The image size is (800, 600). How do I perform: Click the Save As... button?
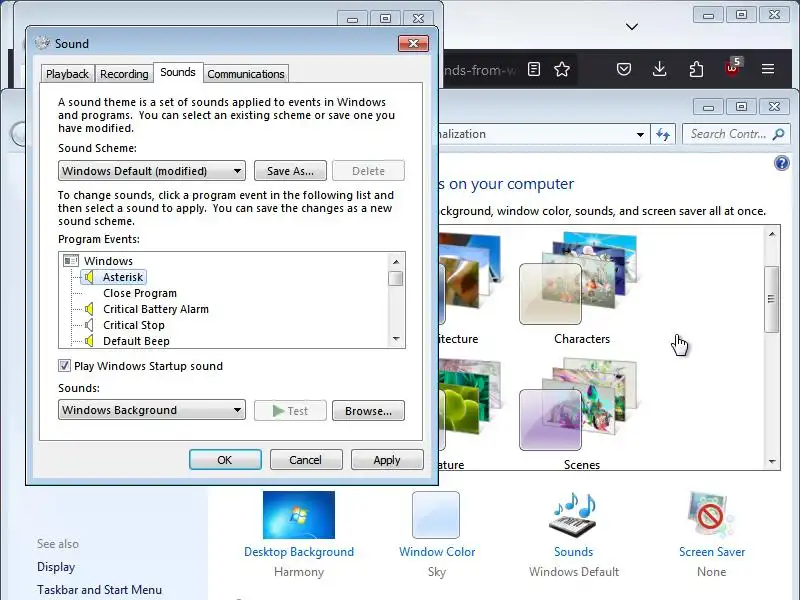tap(290, 171)
